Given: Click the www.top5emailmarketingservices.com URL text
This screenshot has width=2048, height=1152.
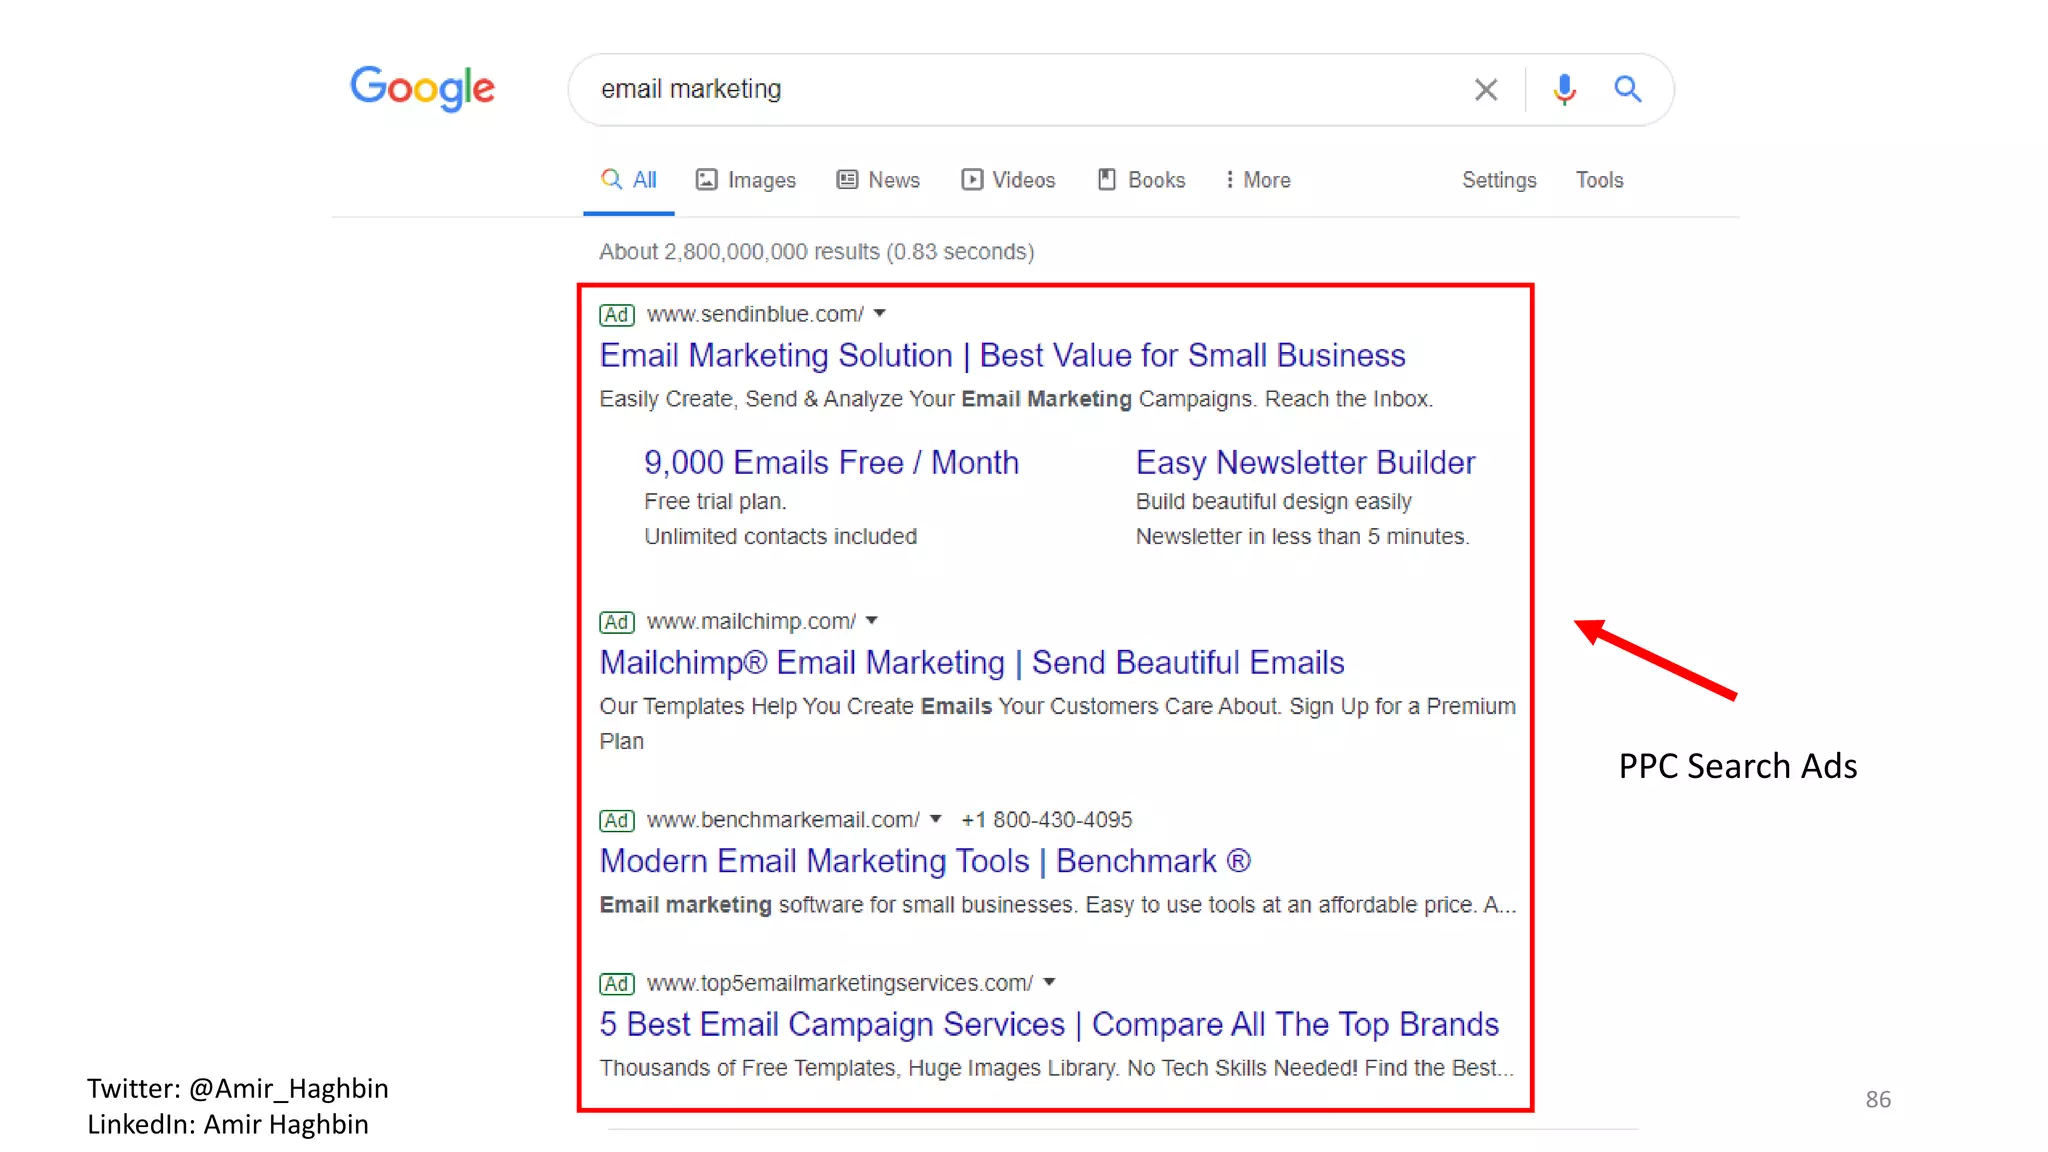Looking at the screenshot, I should tap(840, 983).
